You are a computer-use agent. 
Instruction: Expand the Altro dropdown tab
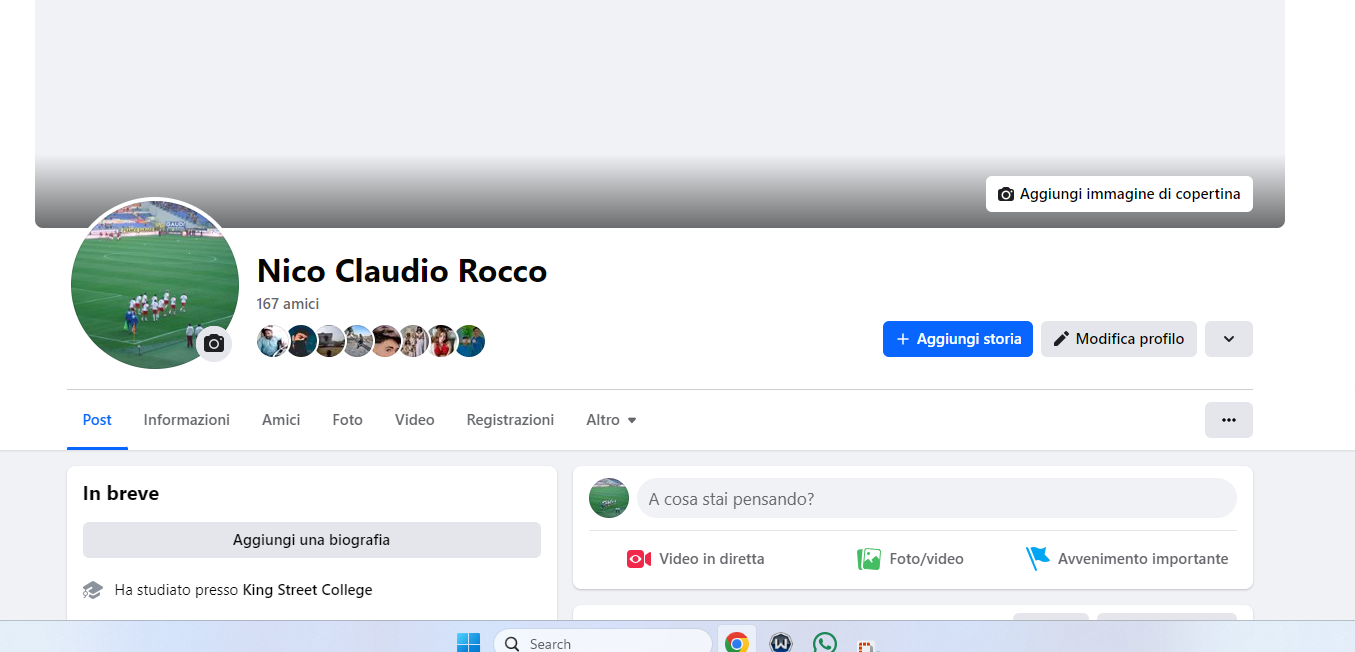point(611,420)
